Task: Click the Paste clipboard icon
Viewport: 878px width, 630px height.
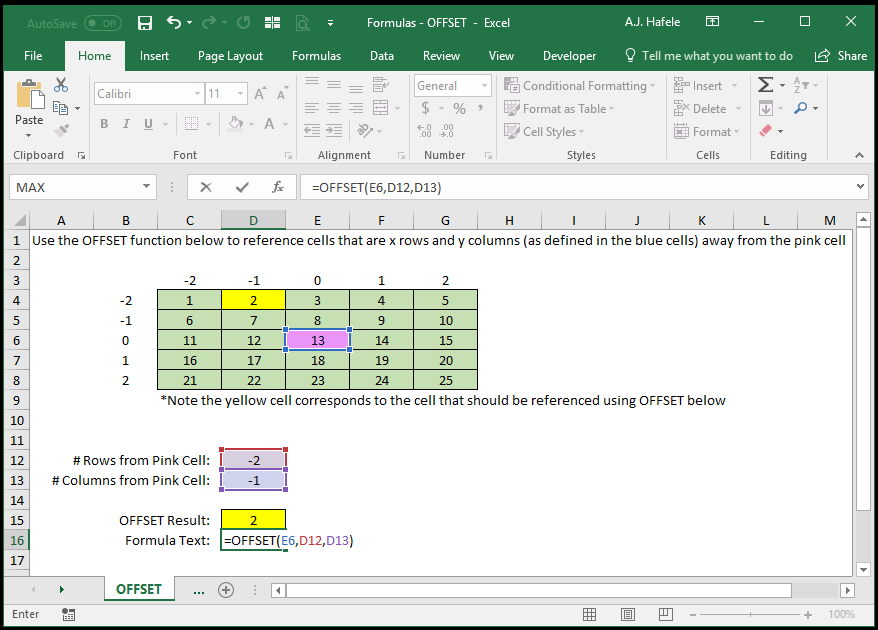Action: click(30, 95)
